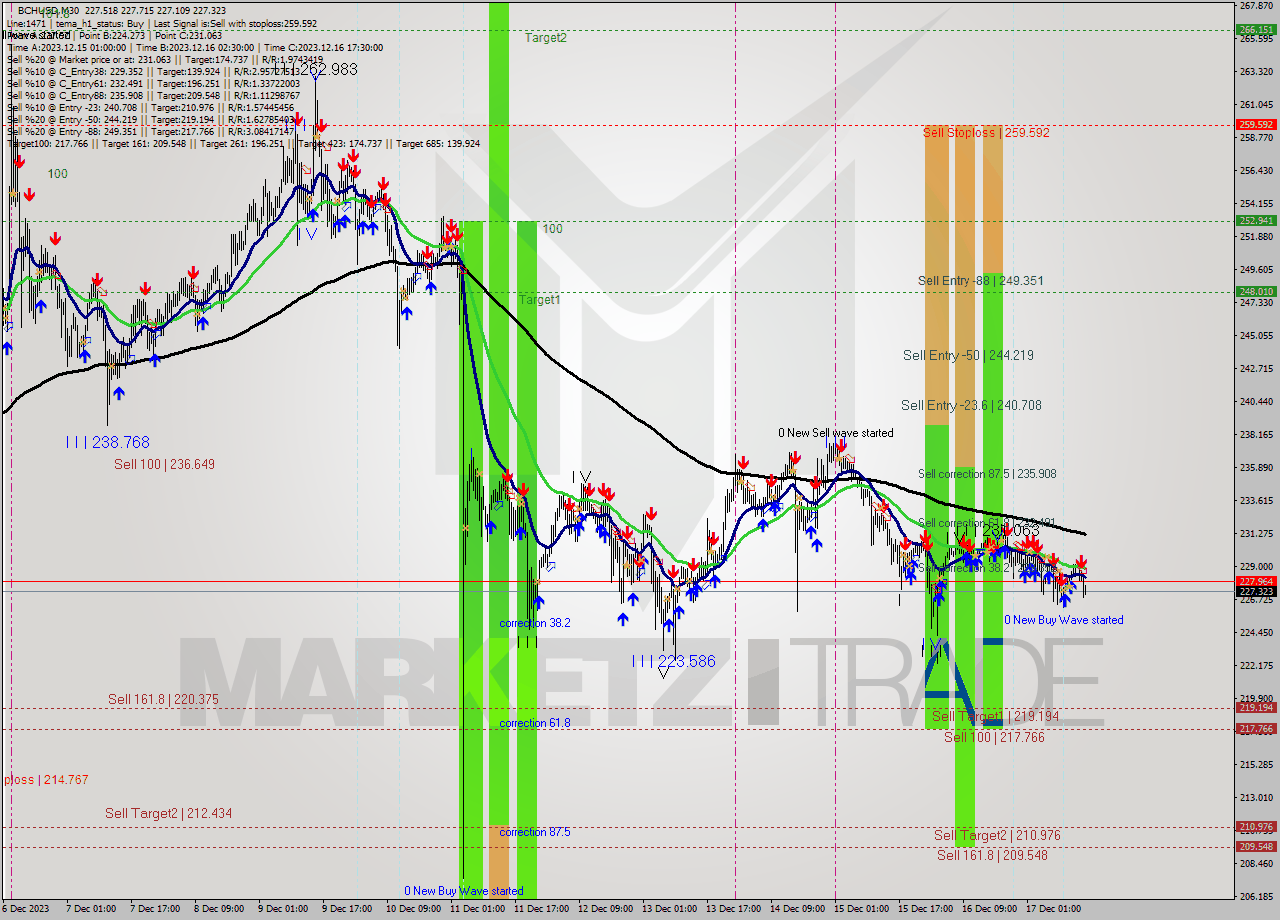Screen dimensions: 1280x920
Task: Click the 'Sell correction 87.5 | 235.908' label
Action: [x=987, y=474]
